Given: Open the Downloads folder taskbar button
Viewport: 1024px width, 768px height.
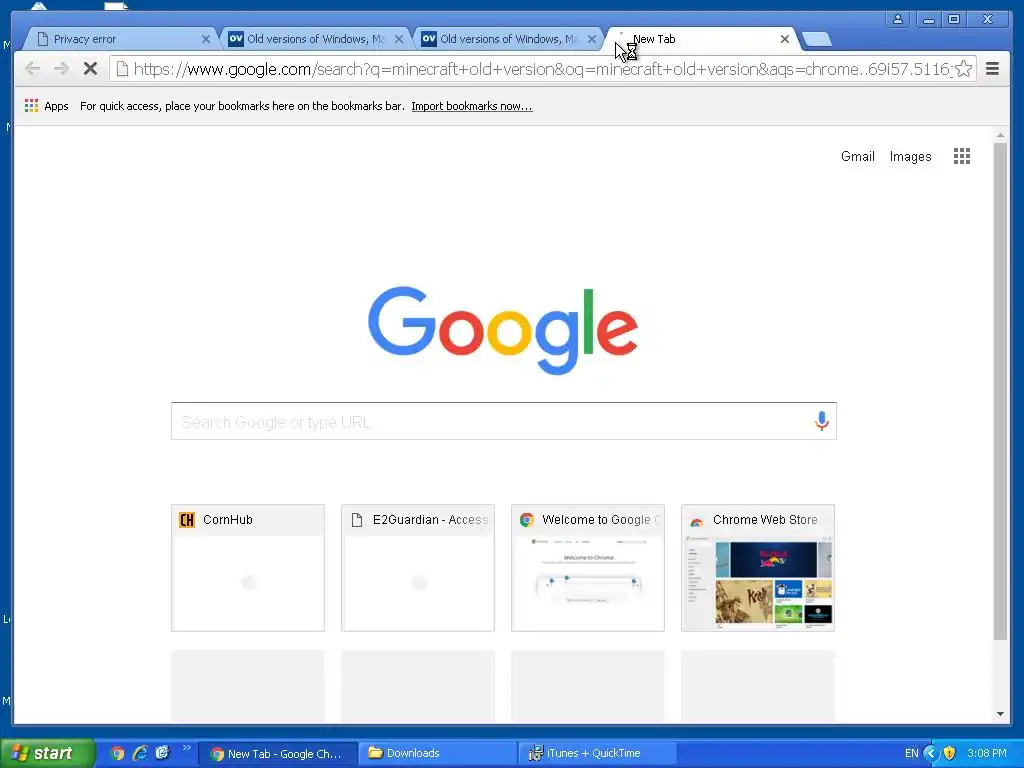Looking at the screenshot, I should (x=438, y=754).
